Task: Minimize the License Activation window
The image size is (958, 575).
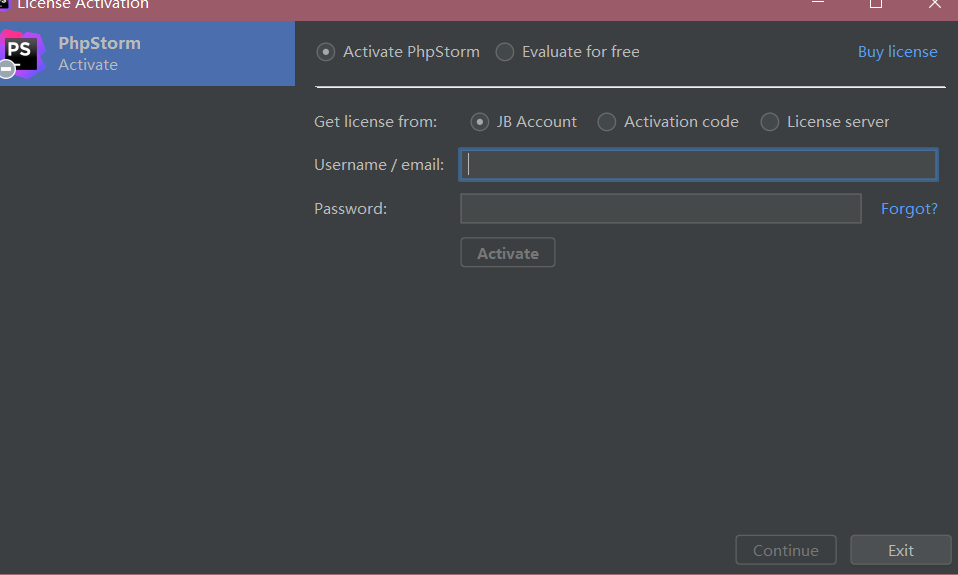Action: [818, 3]
